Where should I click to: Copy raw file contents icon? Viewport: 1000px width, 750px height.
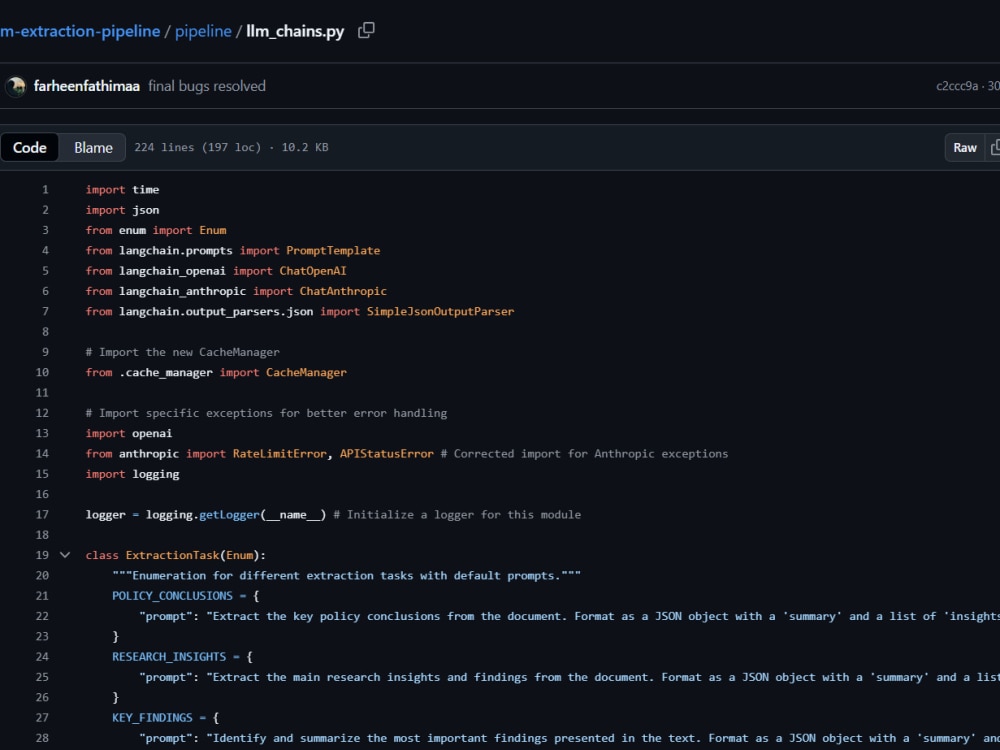[x=994, y=147]
